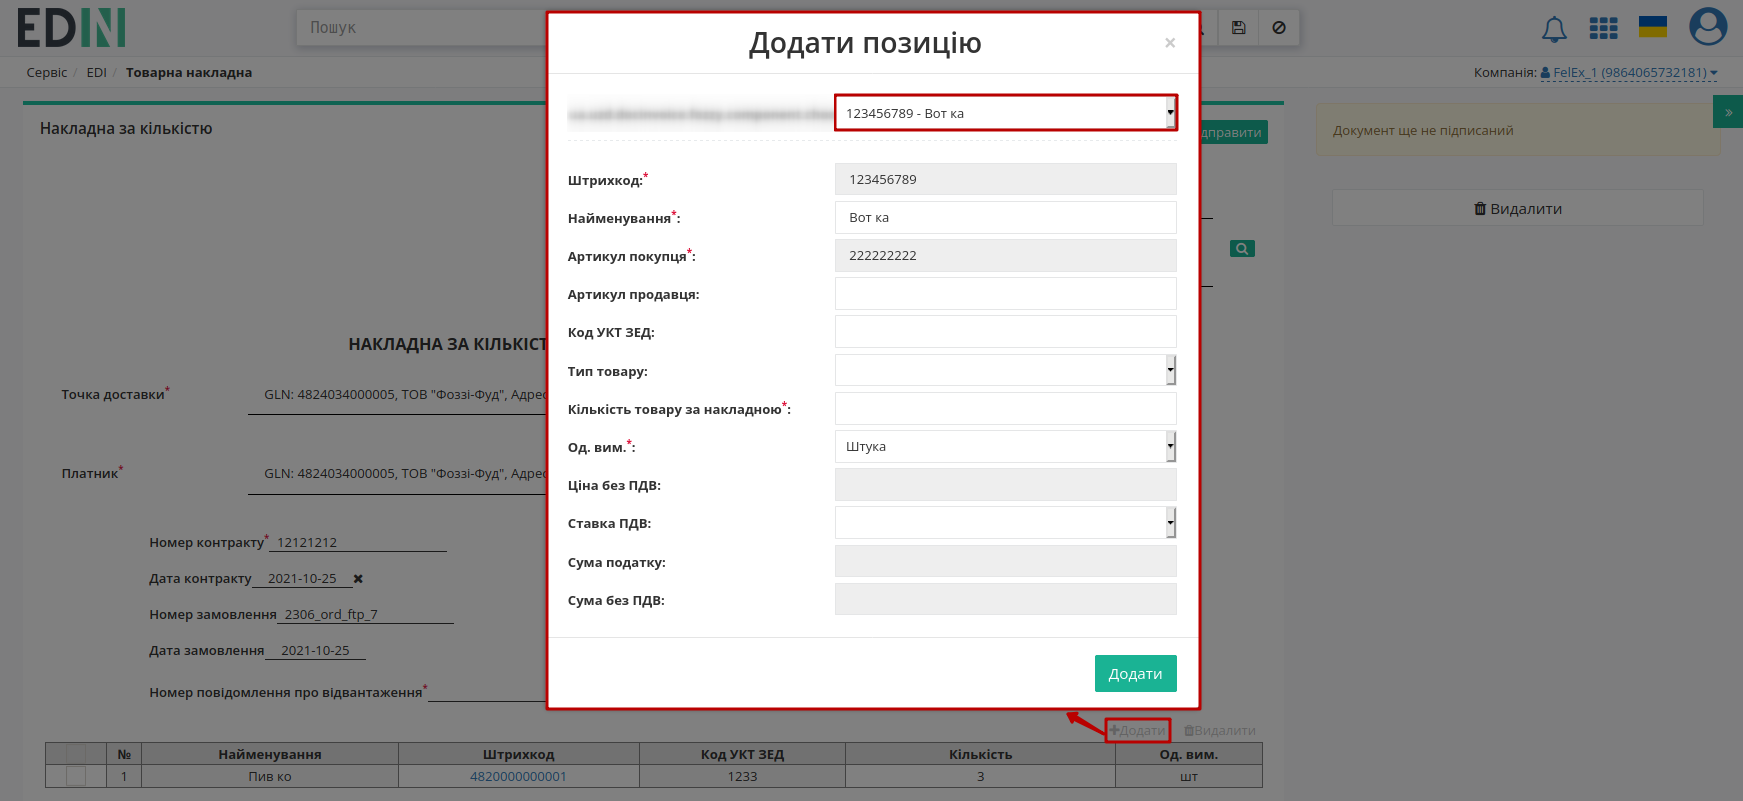Expand the Ставка ПДВ dropdown
1743x801 pixels.
click(1005, 522)
